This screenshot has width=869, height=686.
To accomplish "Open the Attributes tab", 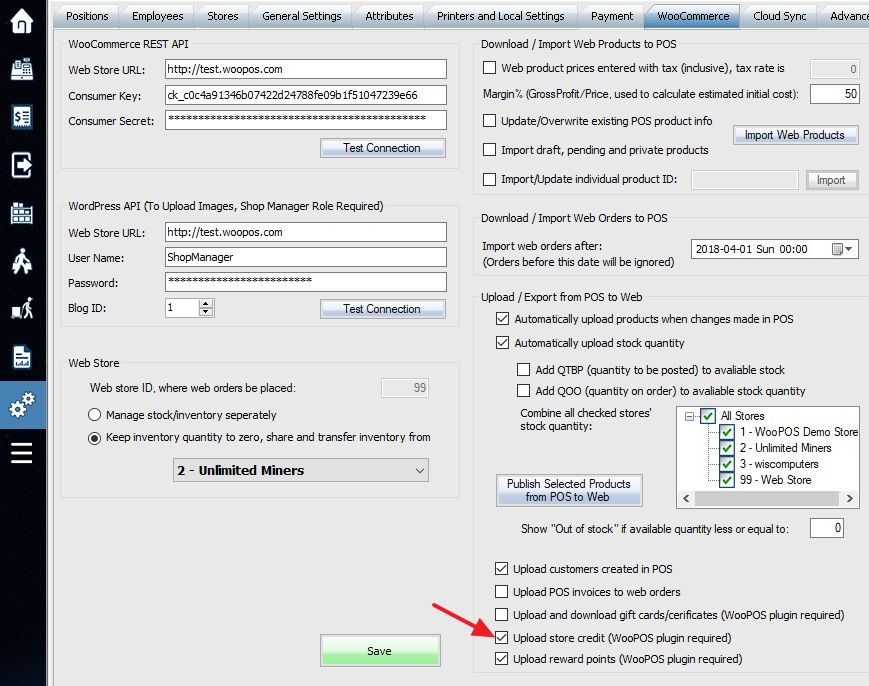I will click(389, 16).
